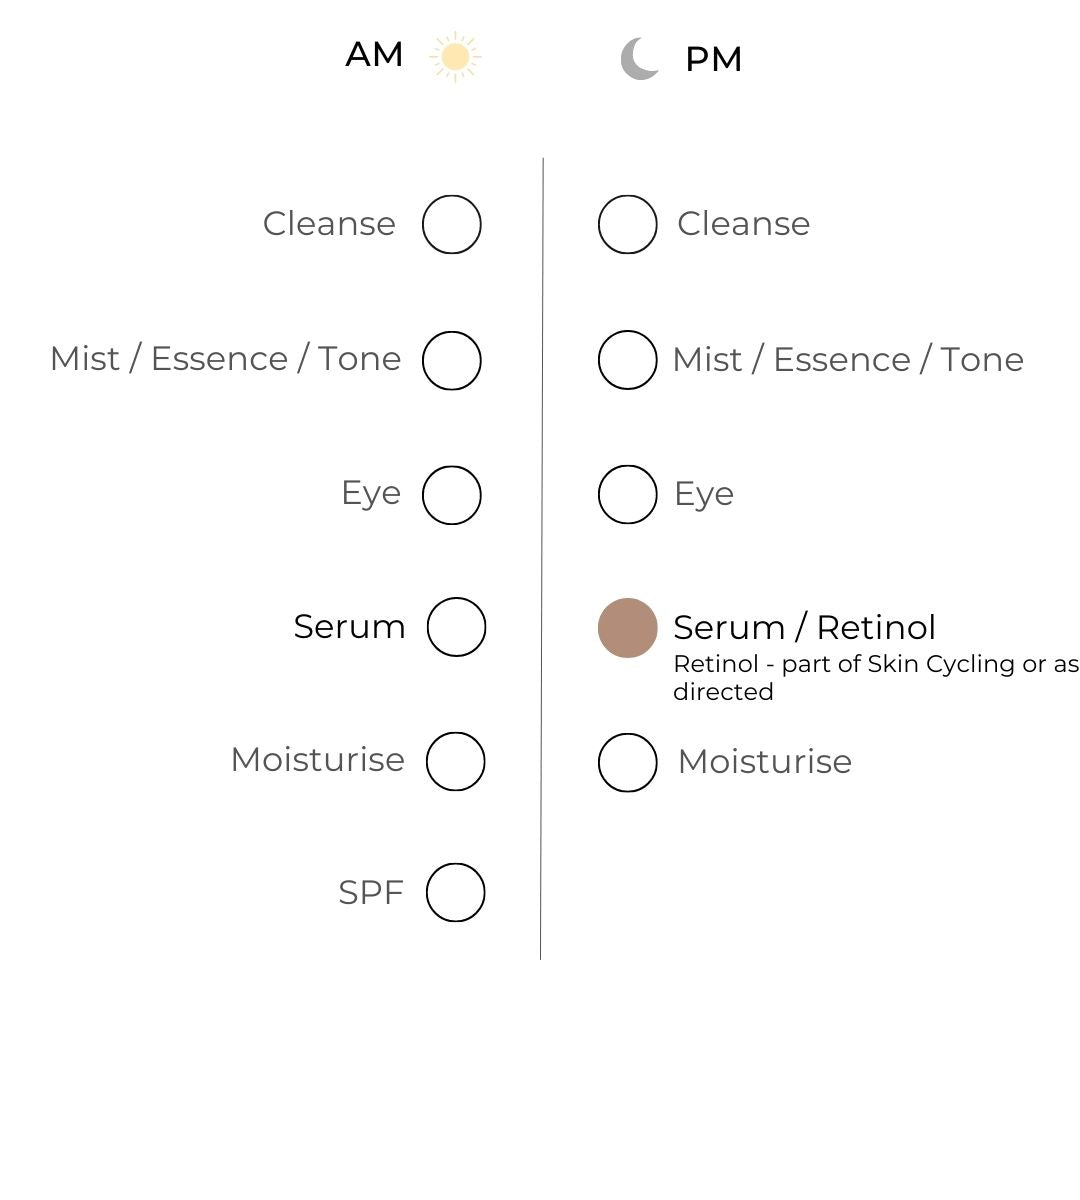Click the PM heading label
1080x1200 pixels.
coord(713,60)
